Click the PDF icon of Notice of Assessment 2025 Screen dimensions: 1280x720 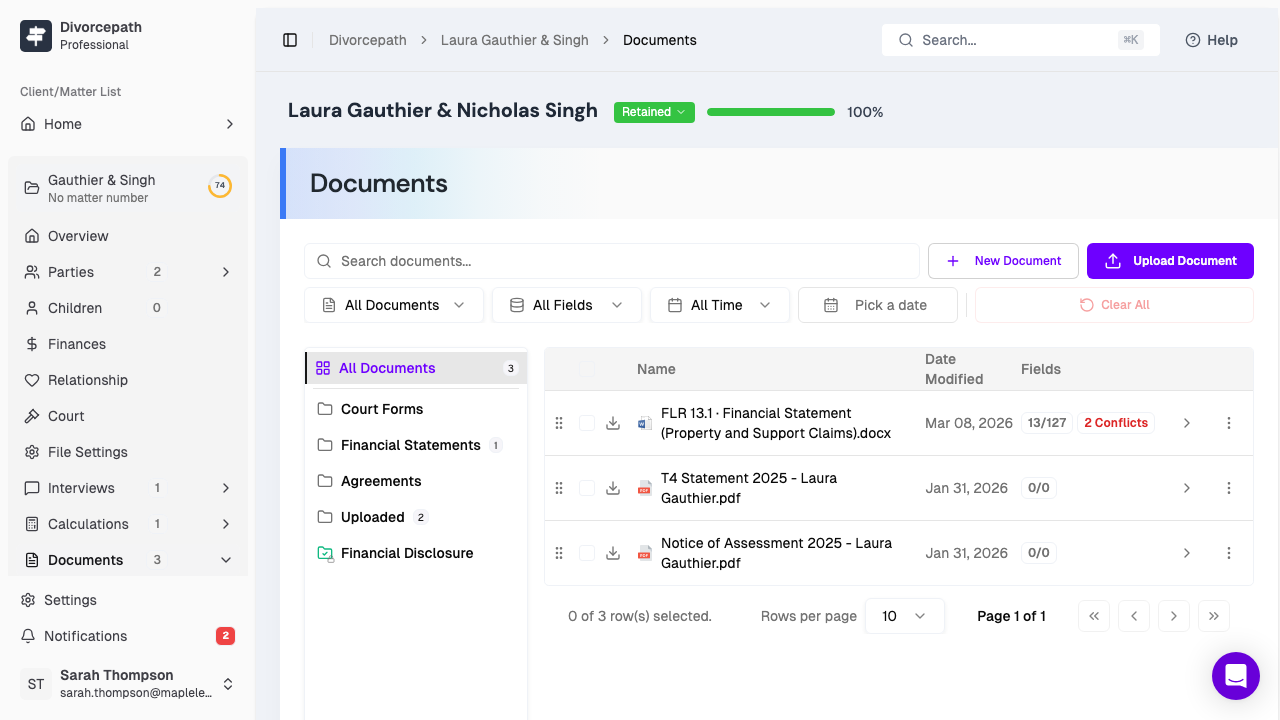644,553
